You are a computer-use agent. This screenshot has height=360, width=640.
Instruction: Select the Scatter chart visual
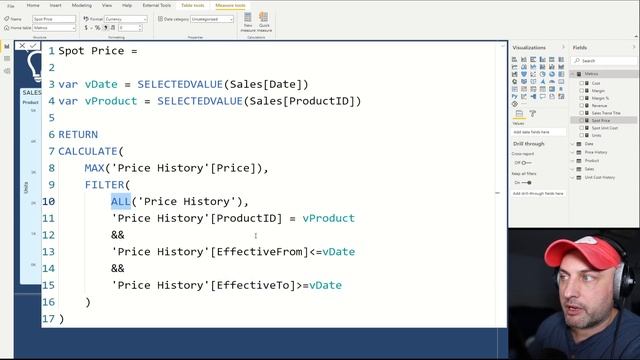(533, 74)
